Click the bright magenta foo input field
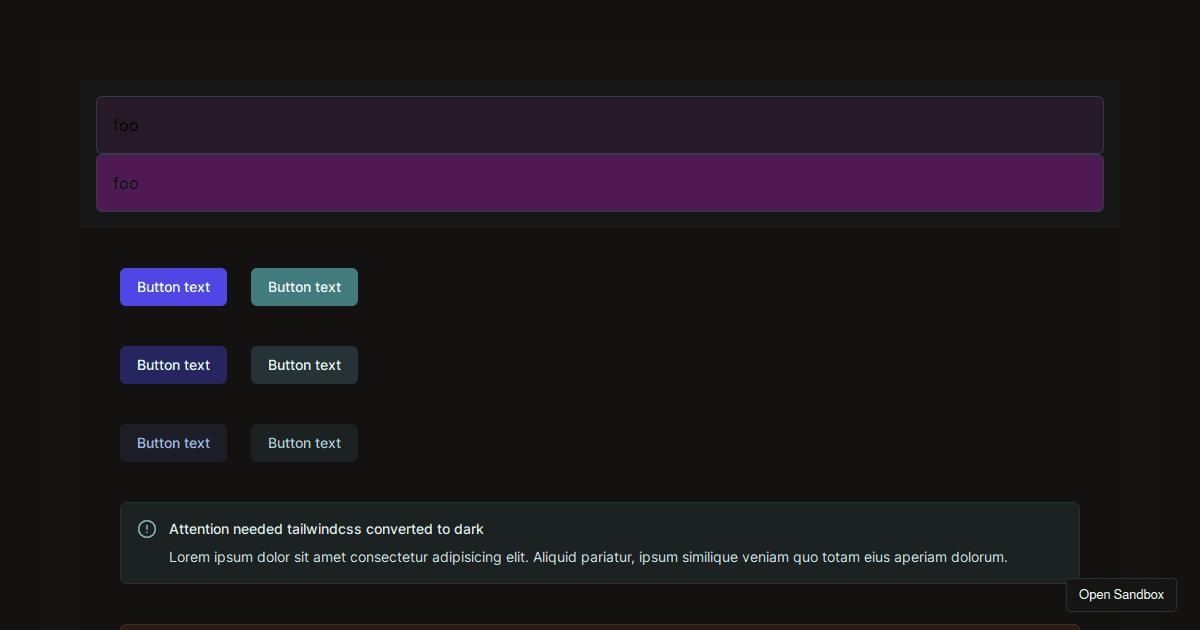Image resolution: width=1200 pixels, height=630 pixels. point(599,183)
